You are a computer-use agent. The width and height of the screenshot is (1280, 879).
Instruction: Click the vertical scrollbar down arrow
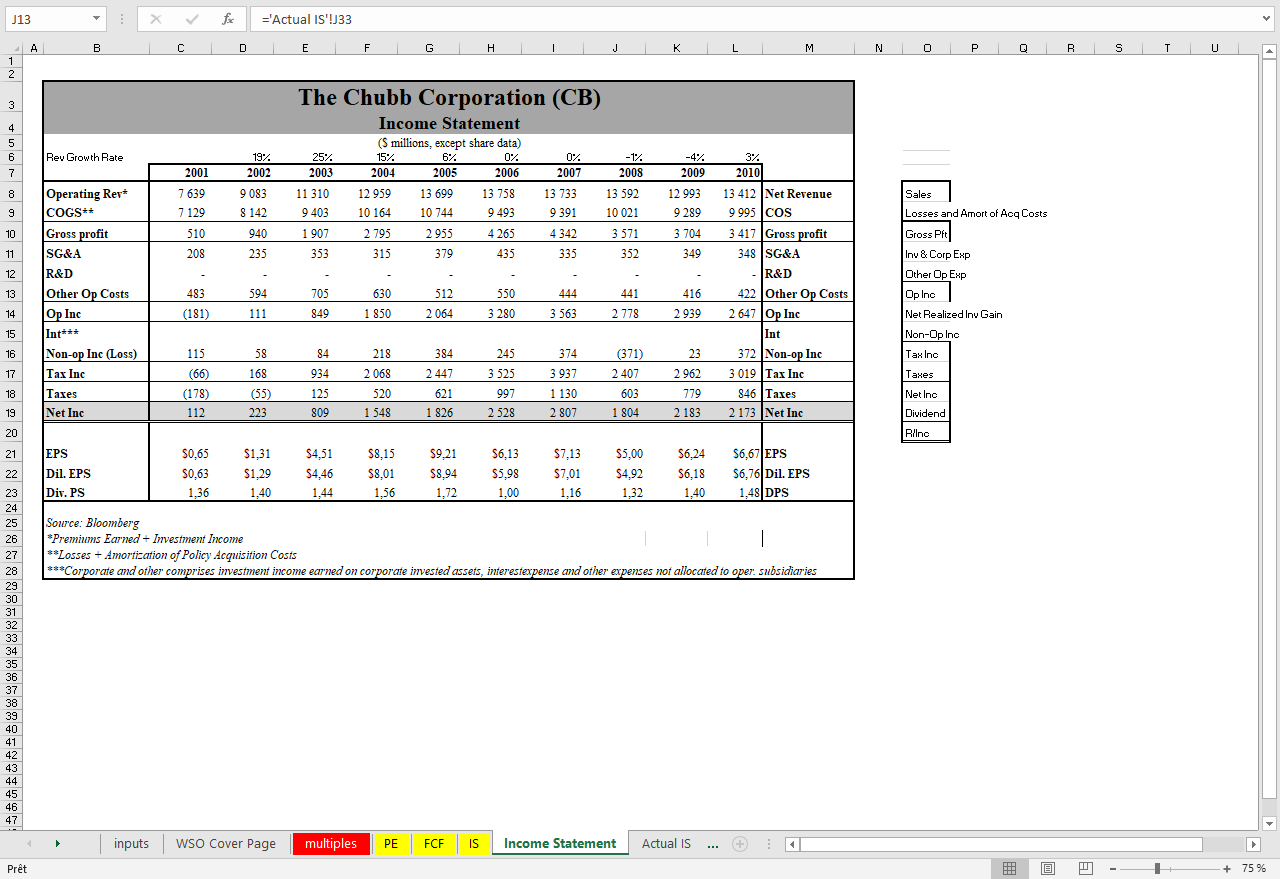click(1270, 824)
